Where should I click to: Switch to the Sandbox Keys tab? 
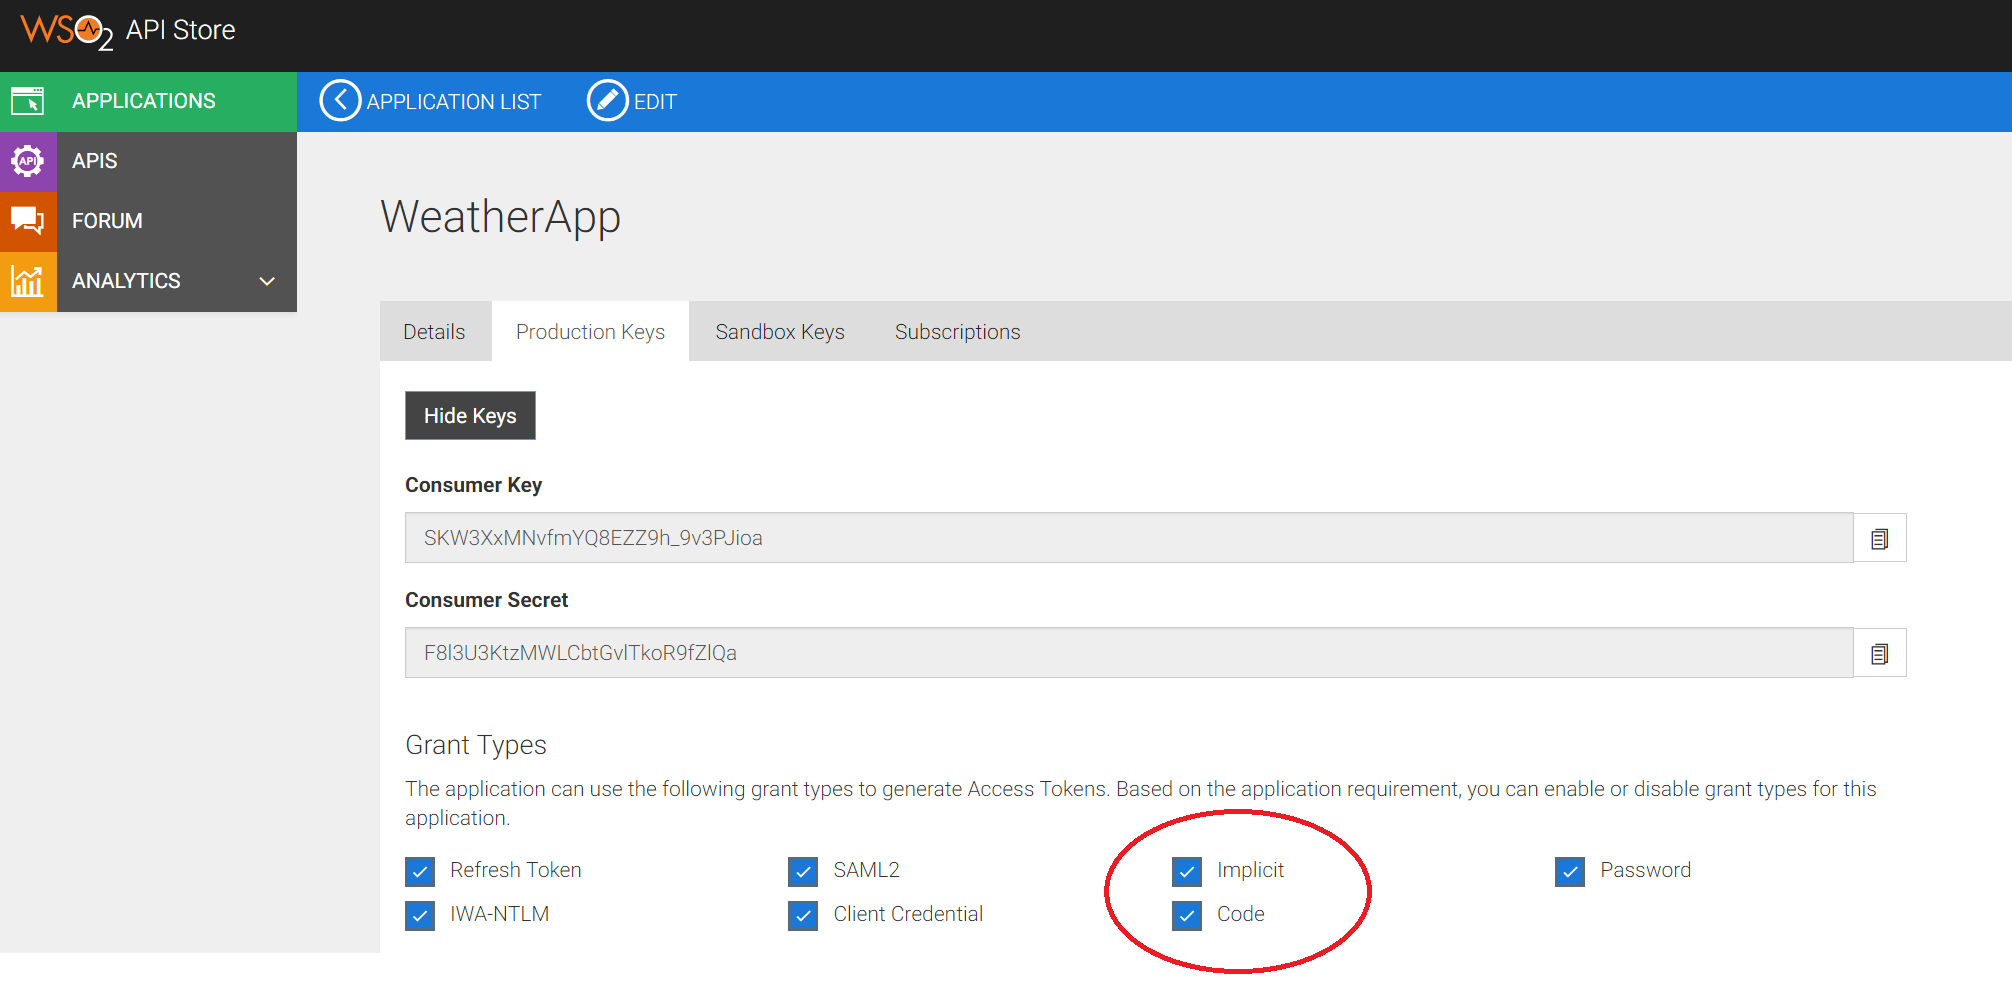pos(779,332)
